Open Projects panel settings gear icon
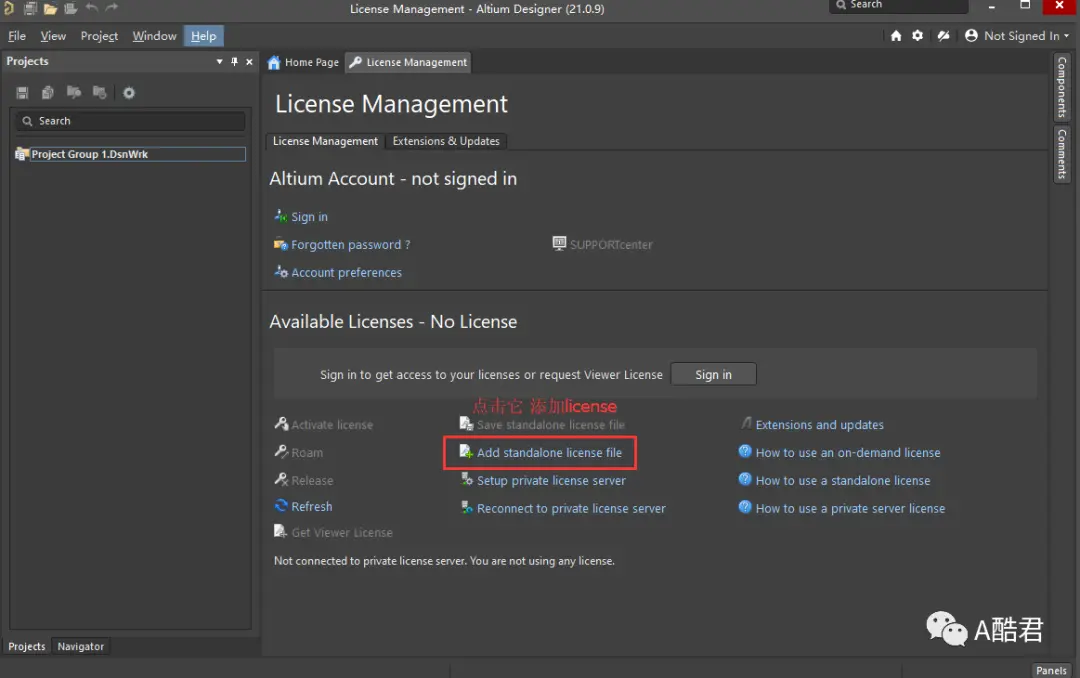 [x=129, y=92]
